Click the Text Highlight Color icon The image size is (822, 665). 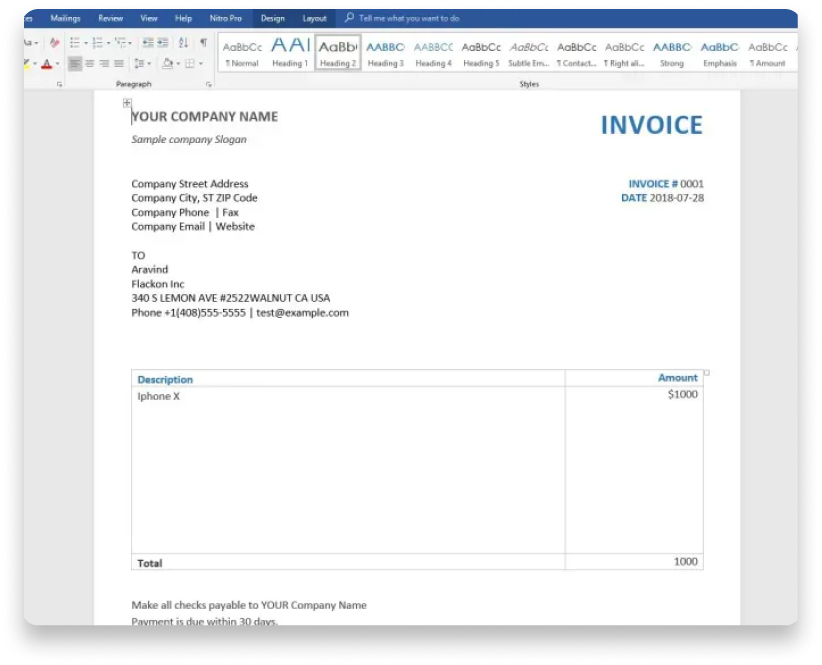tap(27, 62)
